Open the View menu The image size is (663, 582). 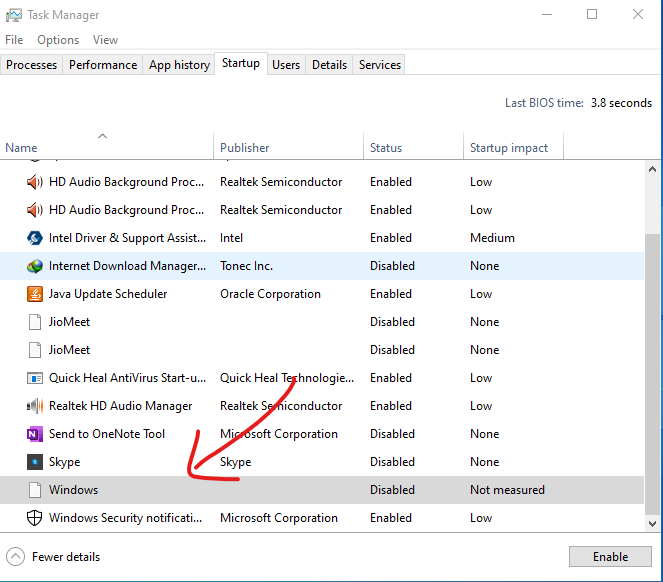click(x=105, y=40)
